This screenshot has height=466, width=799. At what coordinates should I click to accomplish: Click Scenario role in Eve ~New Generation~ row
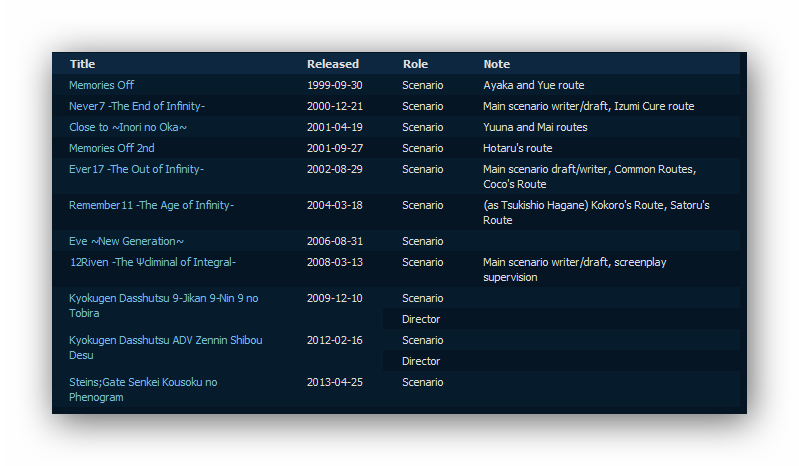coord(422,241)
